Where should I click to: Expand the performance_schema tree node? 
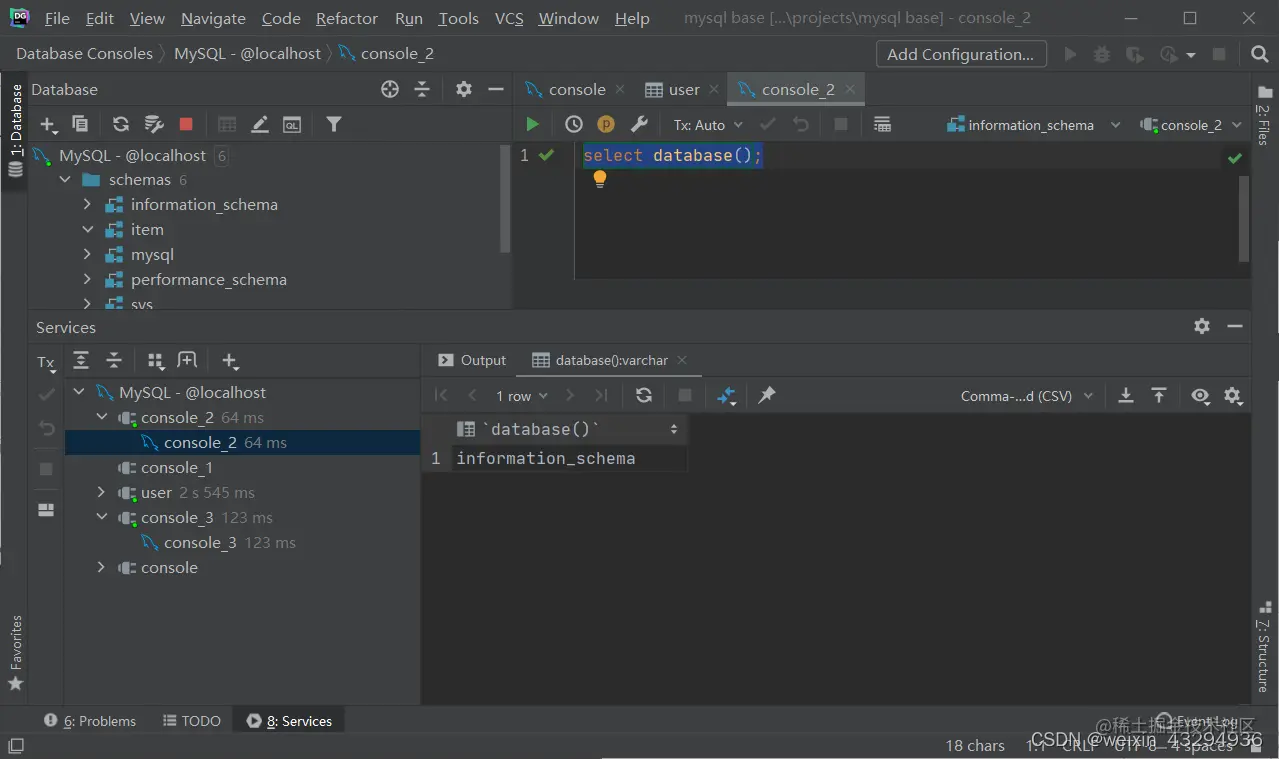[x=87, y=280]
